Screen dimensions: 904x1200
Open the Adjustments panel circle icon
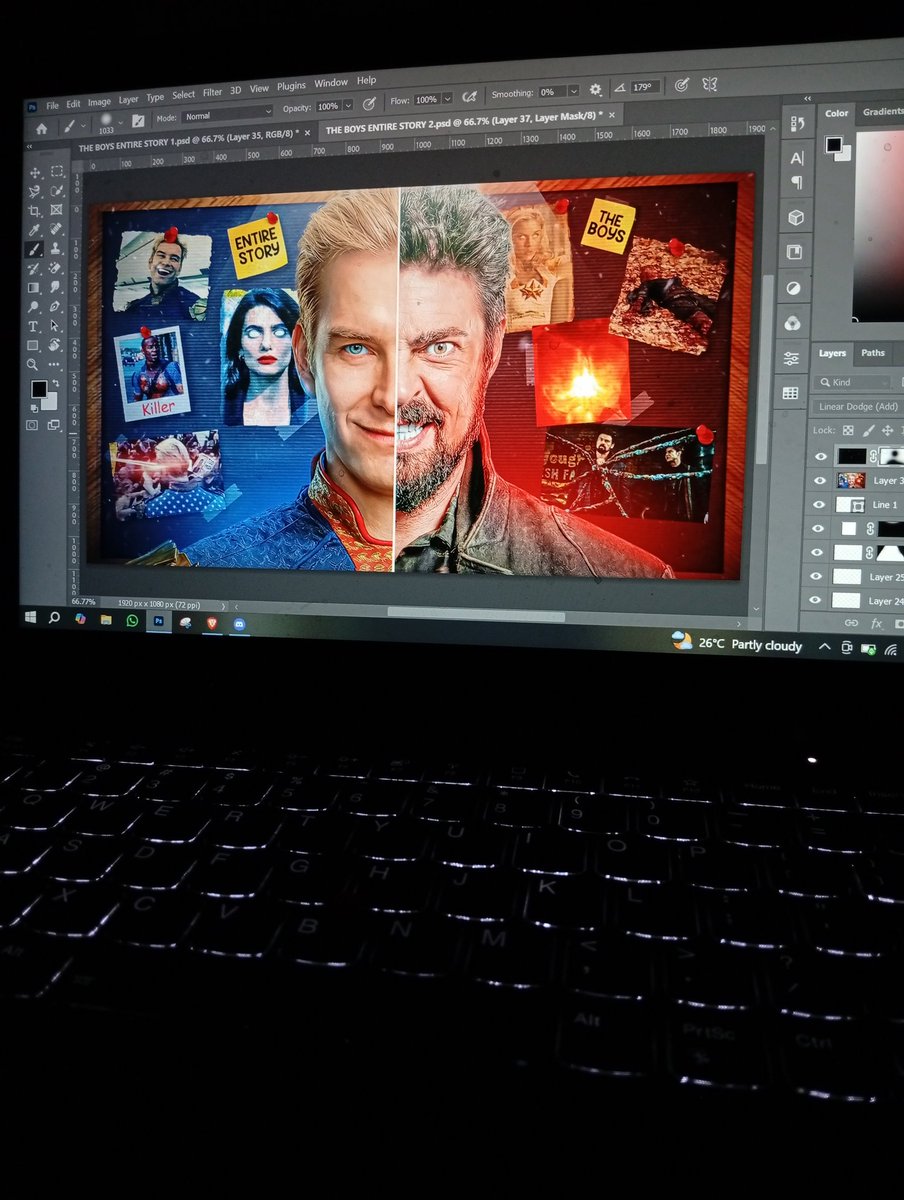point(793,288)
